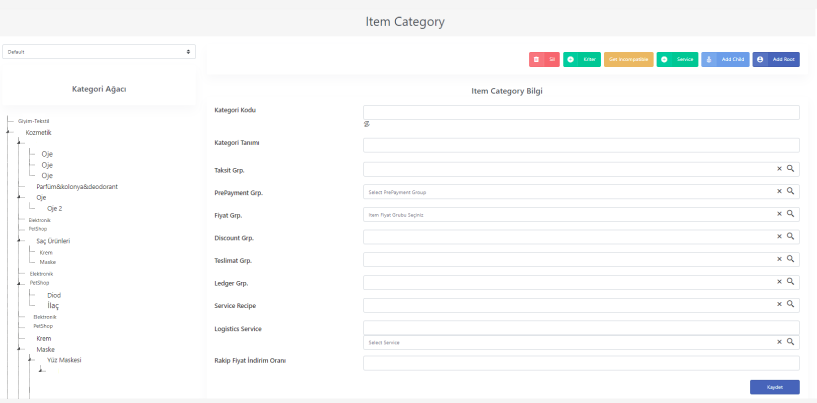Clear the Ledger Grp. field with X
This screenshot has height=403, width=817.
(779, 282)
